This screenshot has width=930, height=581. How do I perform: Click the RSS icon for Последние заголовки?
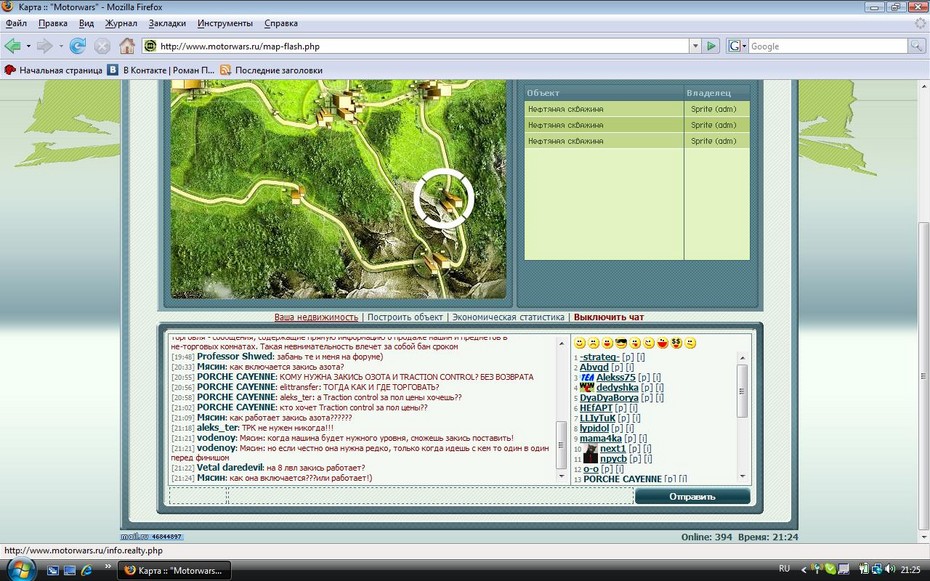point(225,70)
